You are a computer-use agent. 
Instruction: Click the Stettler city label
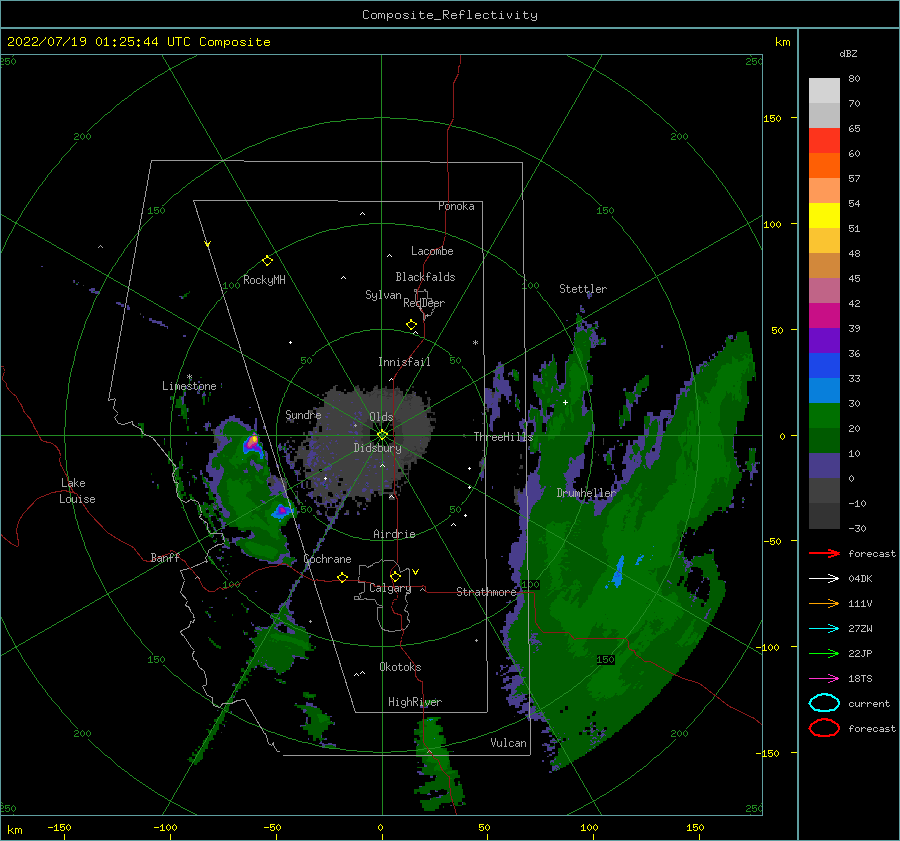tap(583, 289)
